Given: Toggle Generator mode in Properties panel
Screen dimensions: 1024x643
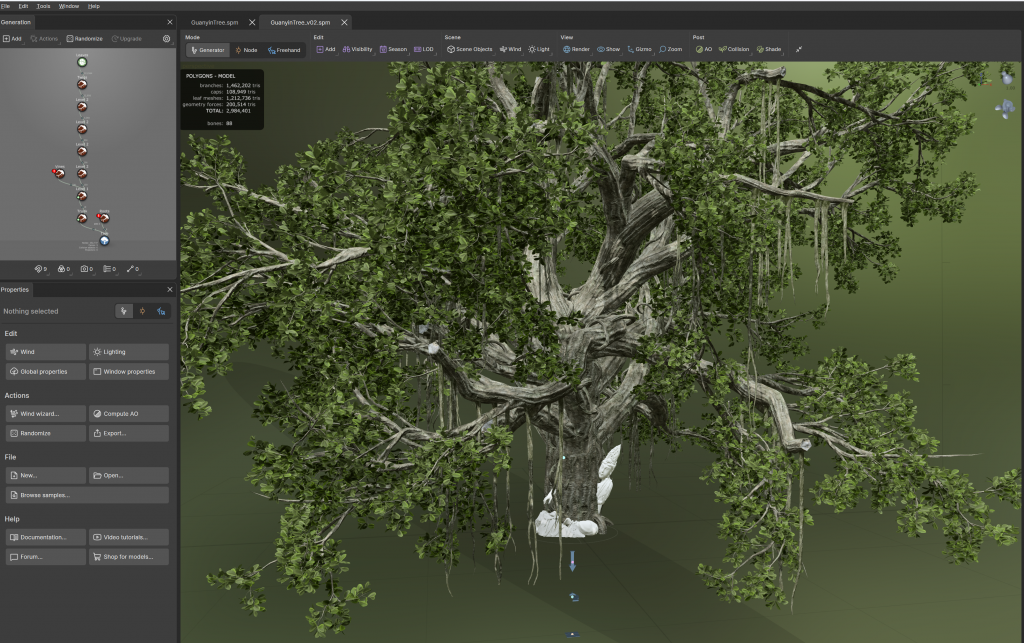Looking at the screenshot, I should coord(125,311).
